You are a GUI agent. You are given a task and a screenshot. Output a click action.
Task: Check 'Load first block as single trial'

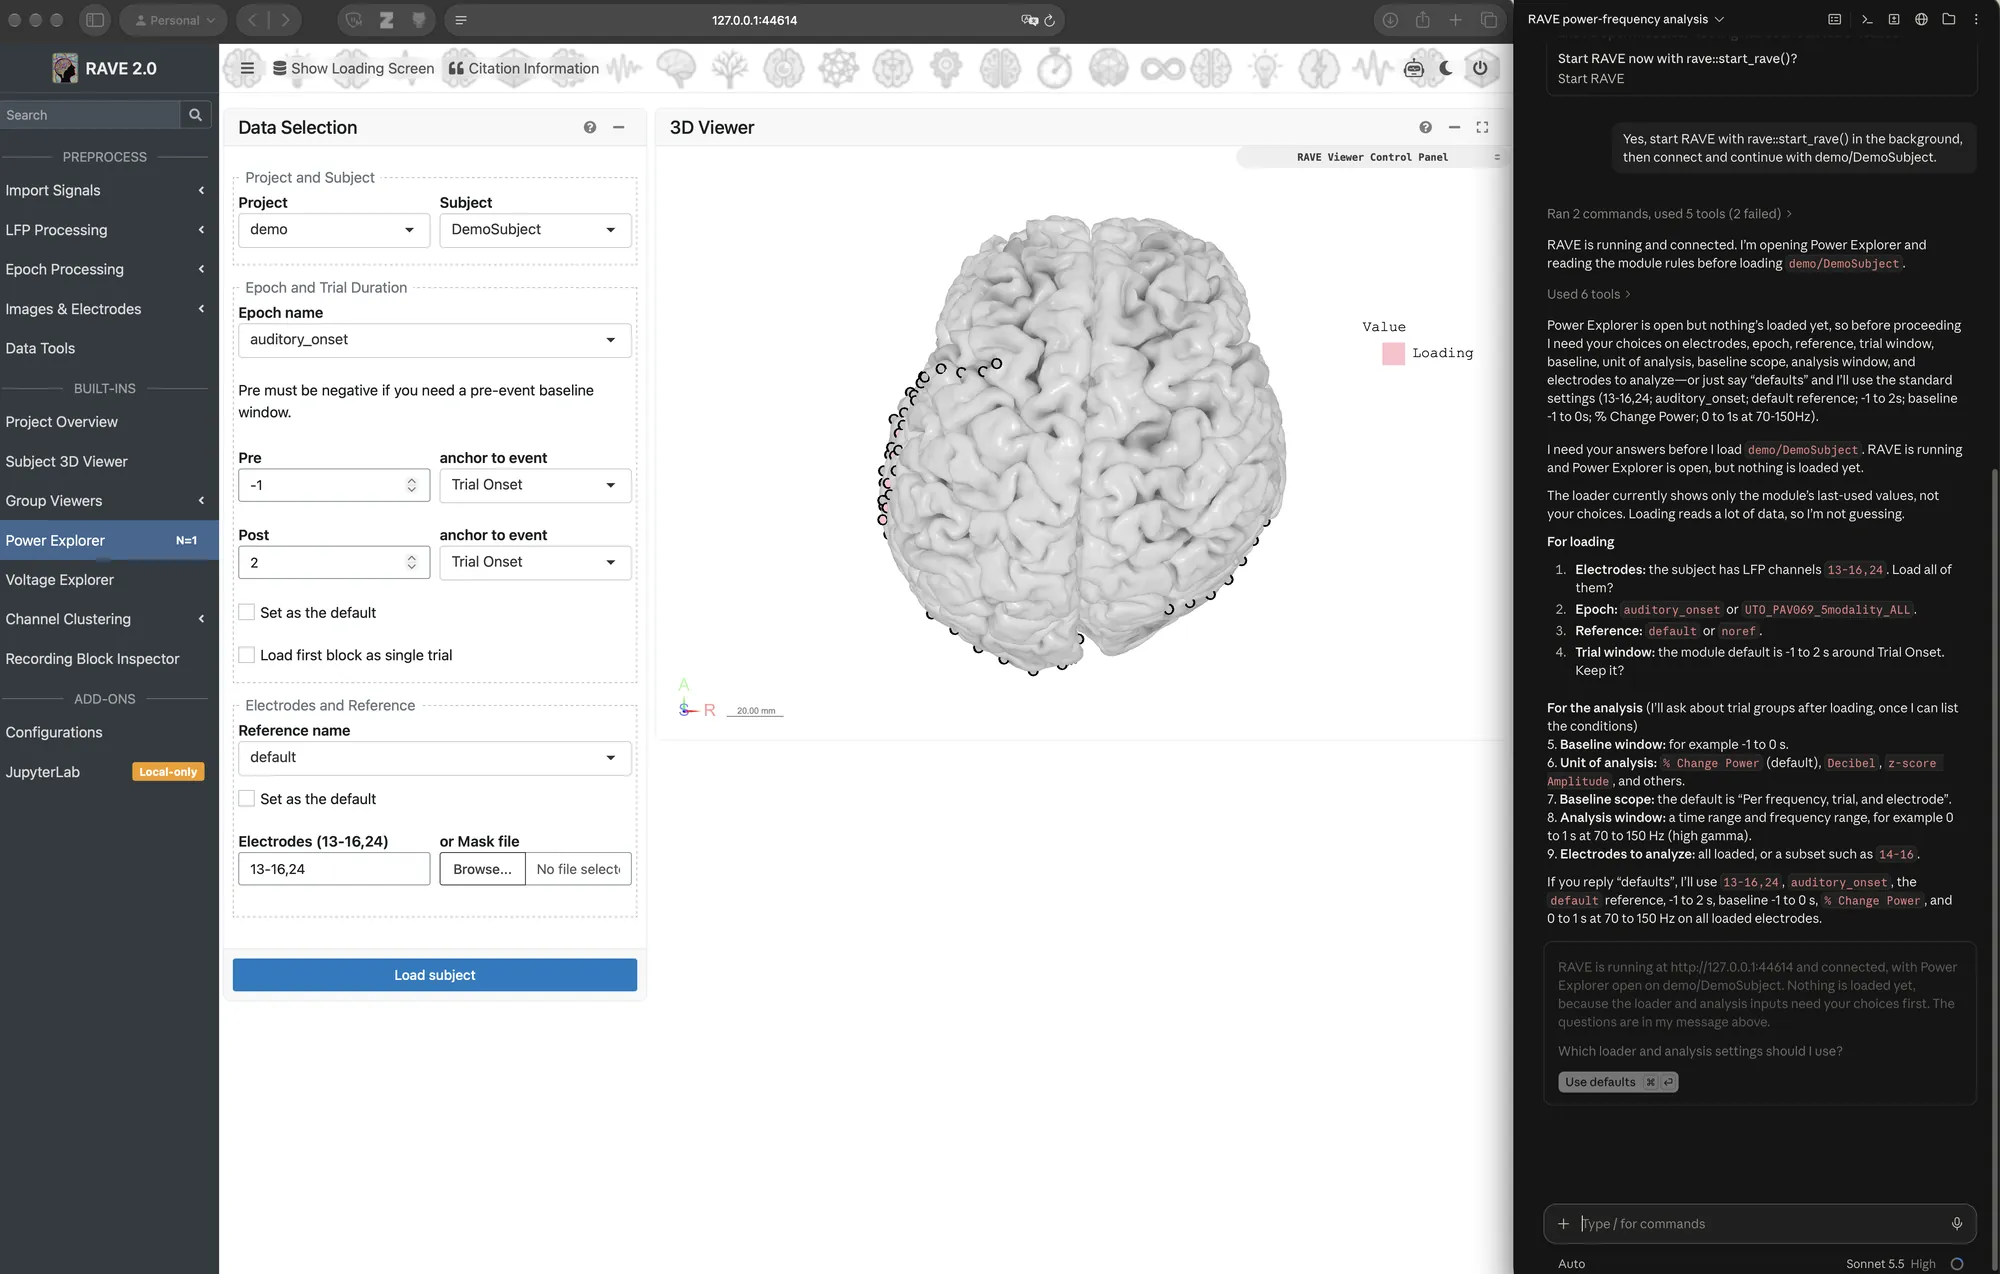click(247, 655)
